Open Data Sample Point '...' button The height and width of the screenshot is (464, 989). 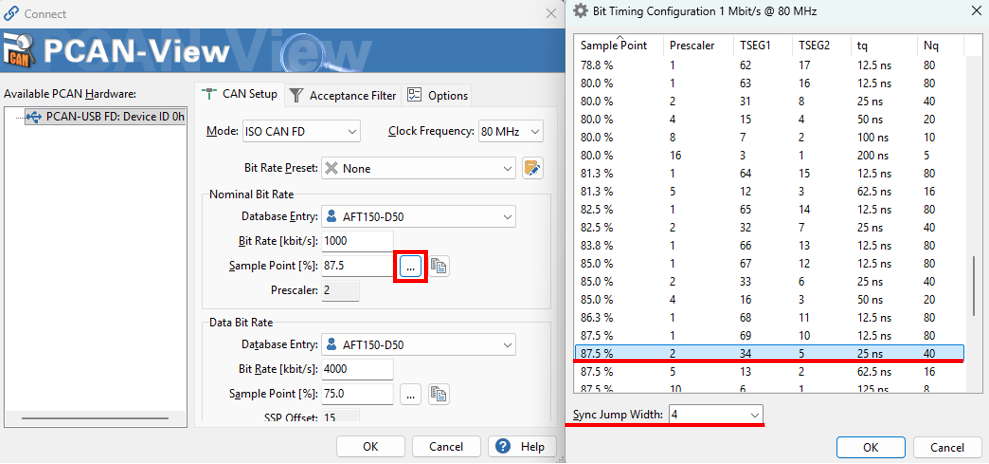(411, 395)
